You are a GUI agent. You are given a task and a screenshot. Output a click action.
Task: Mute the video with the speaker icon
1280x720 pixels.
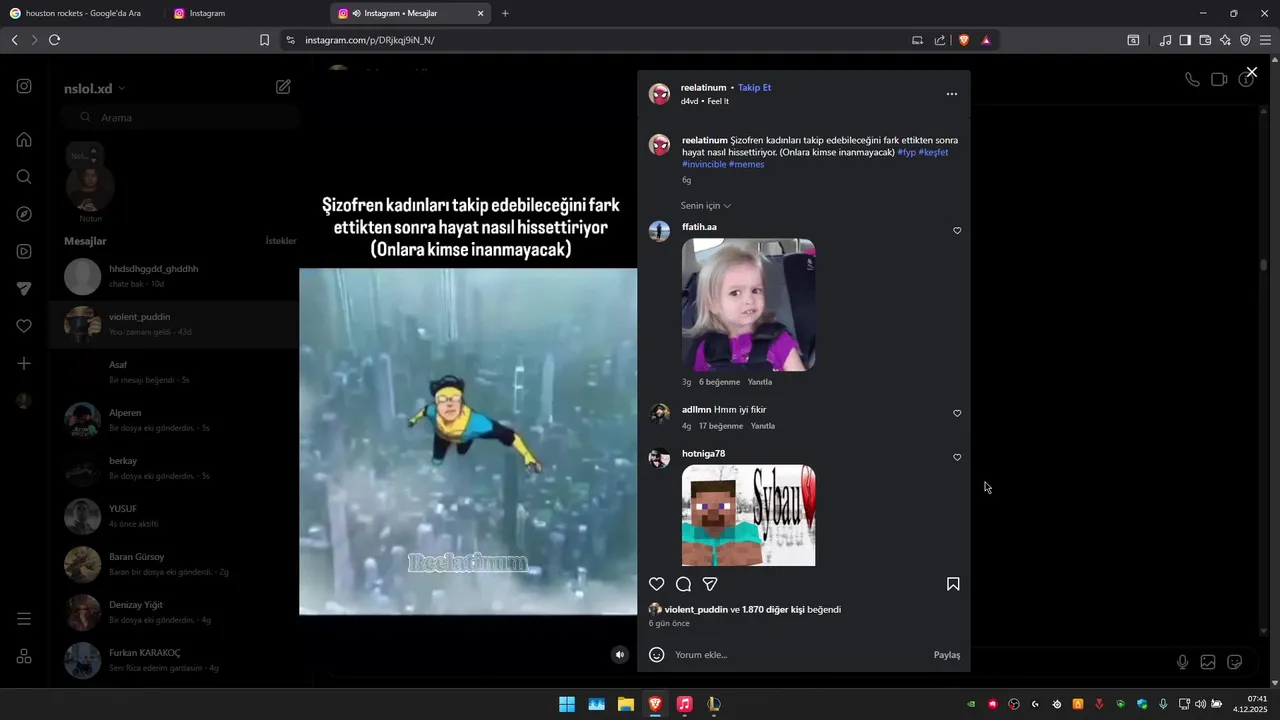[620, 655]
